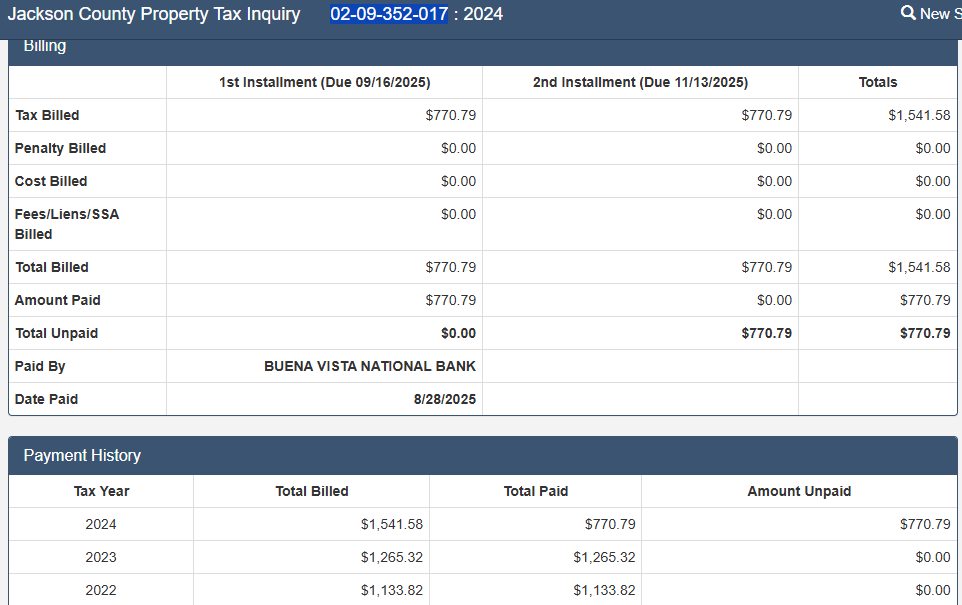Image resolution: width=962 pixels, height=605 pixels.
Task: Click the Fees/Liens/SSA Billed row label
Action: 66,223
